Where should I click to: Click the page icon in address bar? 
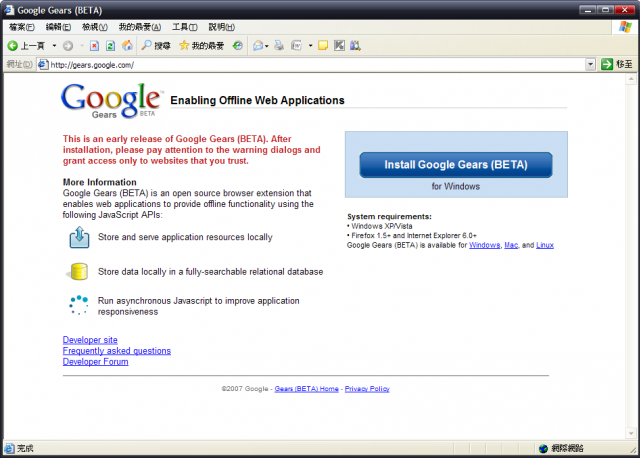43,64
